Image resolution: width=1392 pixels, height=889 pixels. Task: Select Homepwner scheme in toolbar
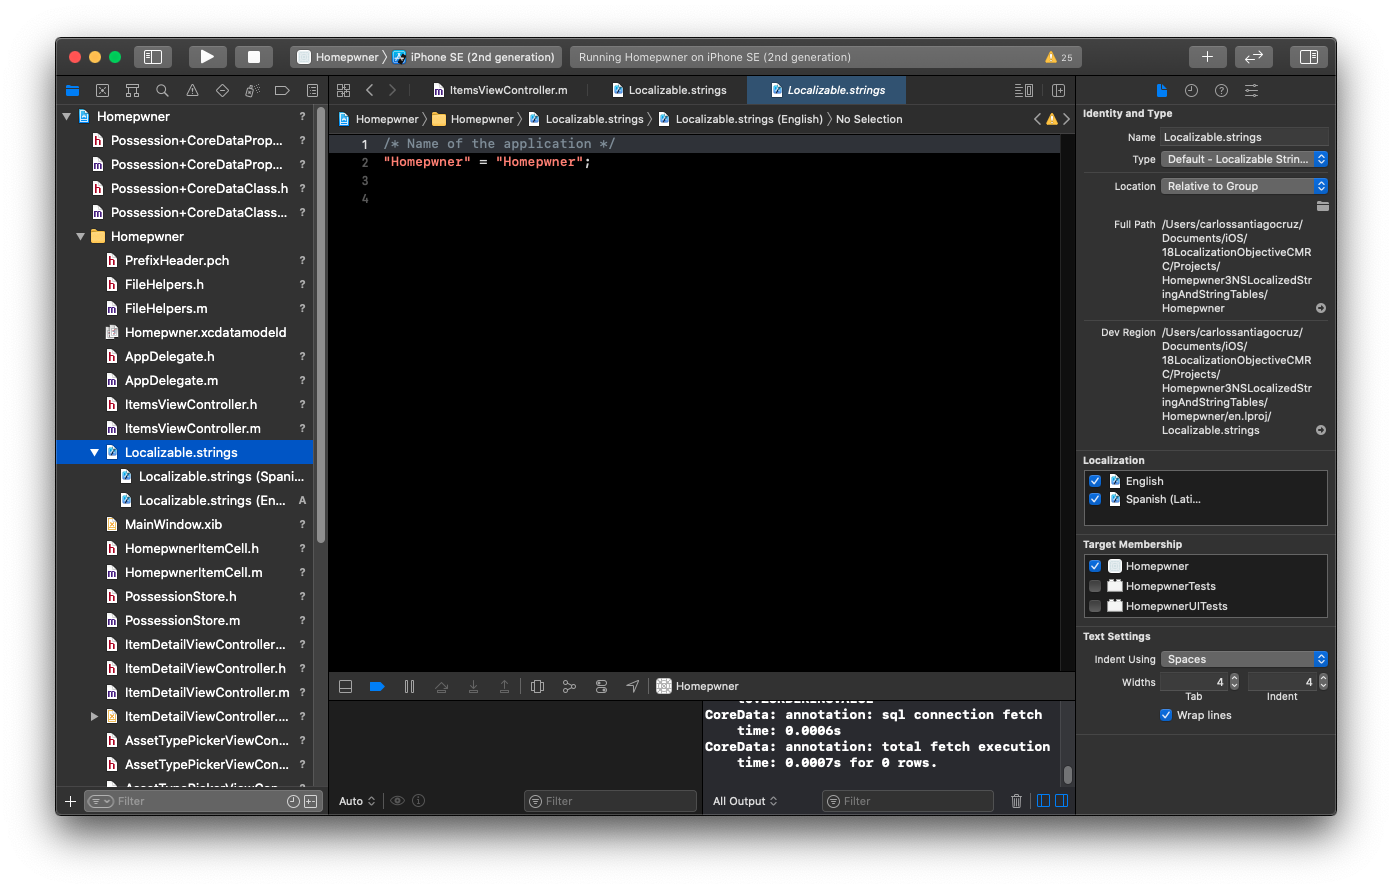(x=338, y=57)
